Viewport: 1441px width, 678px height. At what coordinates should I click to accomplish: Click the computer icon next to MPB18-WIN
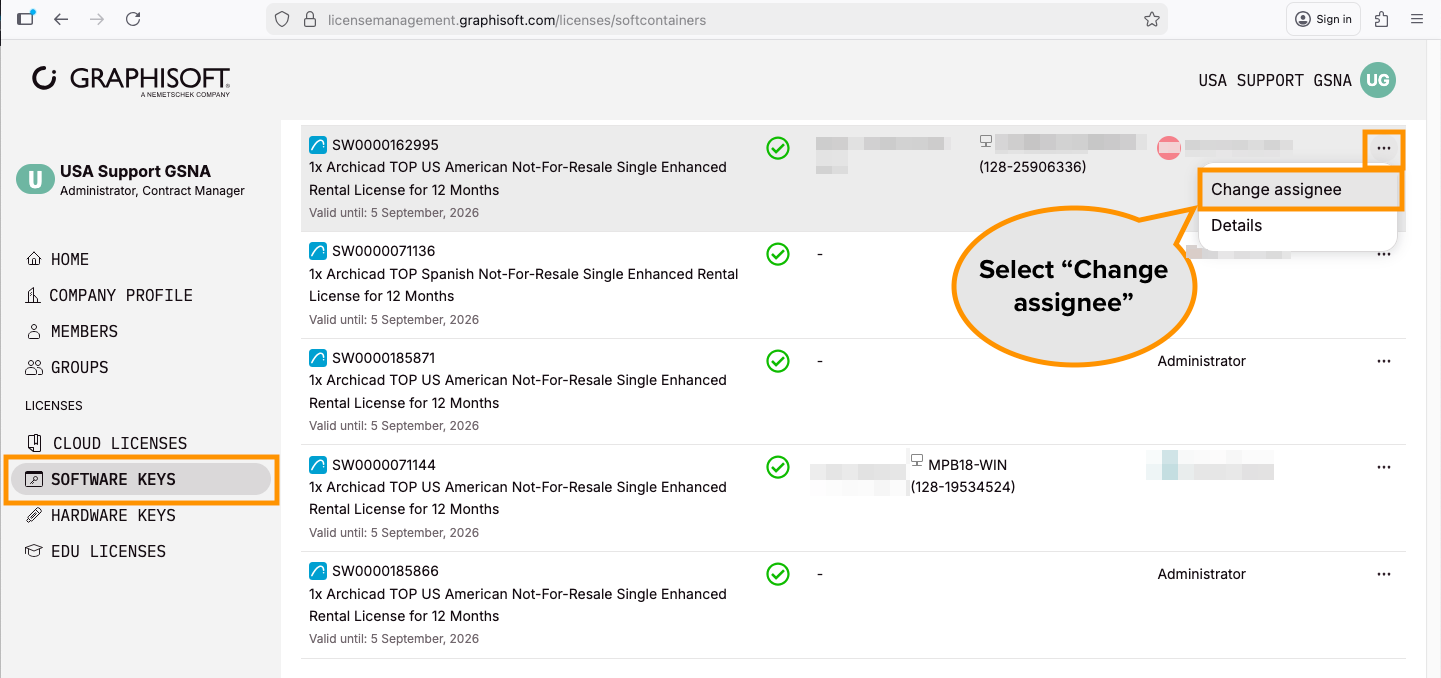pyautogui.click(x=917, y=460)
